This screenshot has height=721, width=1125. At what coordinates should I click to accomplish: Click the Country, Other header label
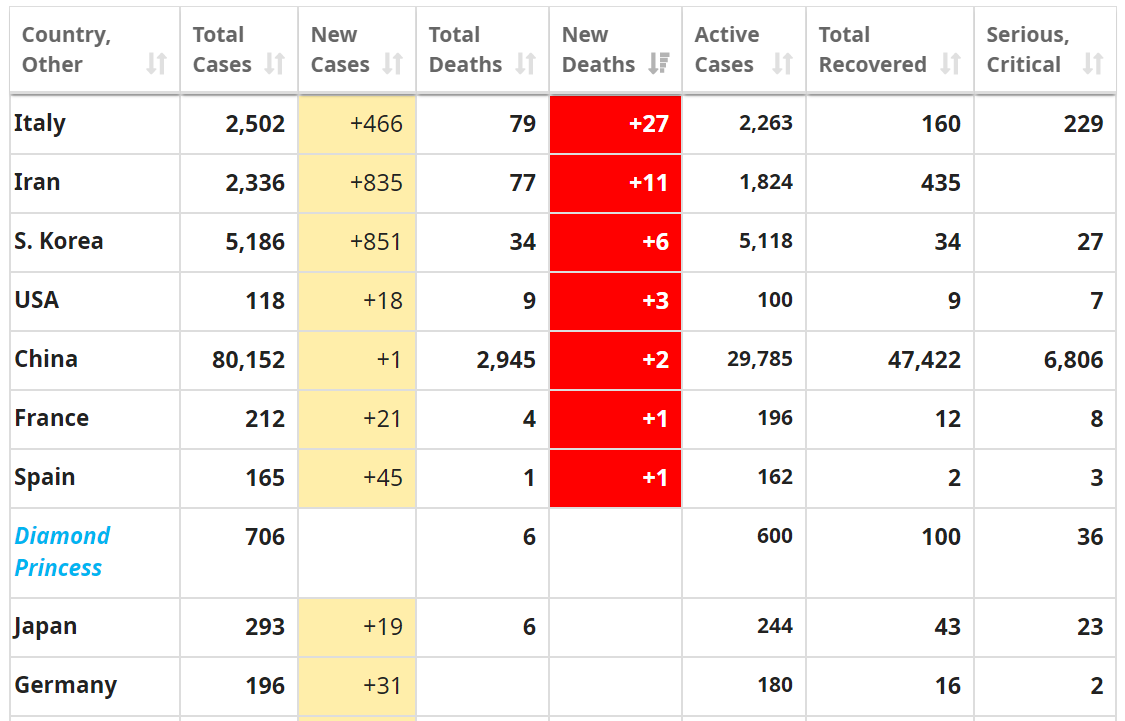click(66, 50)
